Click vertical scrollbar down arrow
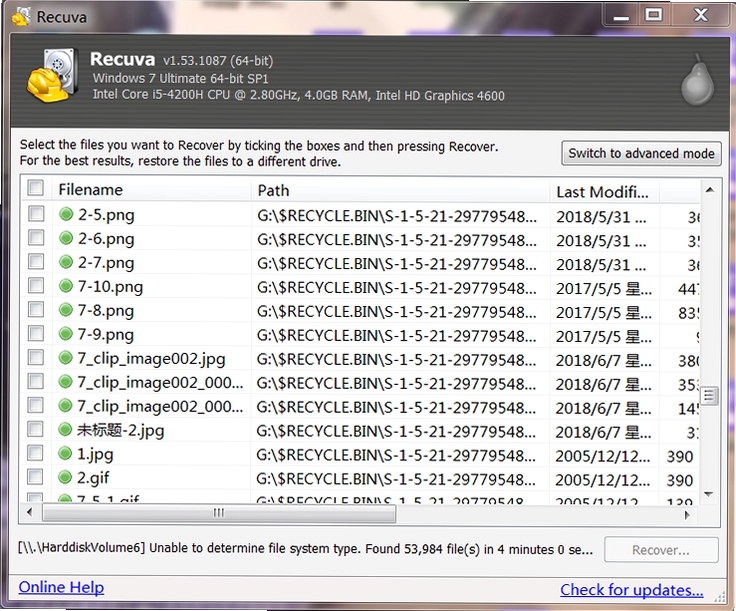The height and width of the screenshot is (611, 736). 709,494
